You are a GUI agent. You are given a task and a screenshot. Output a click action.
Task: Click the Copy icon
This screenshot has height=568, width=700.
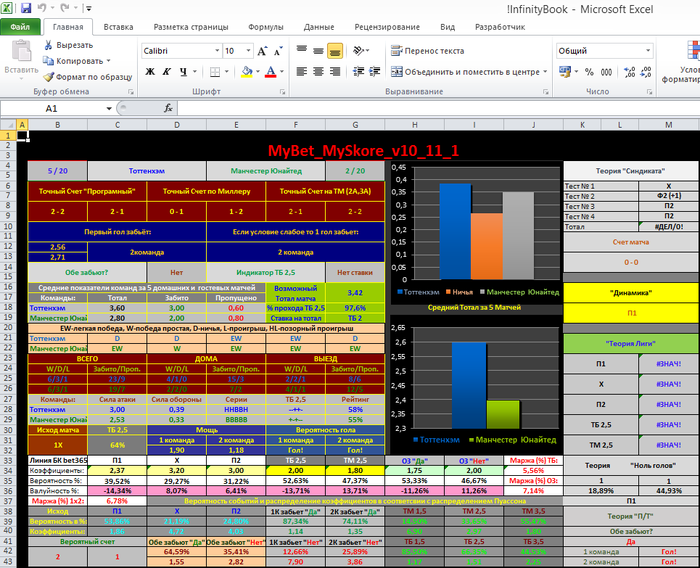coord(48,60)
